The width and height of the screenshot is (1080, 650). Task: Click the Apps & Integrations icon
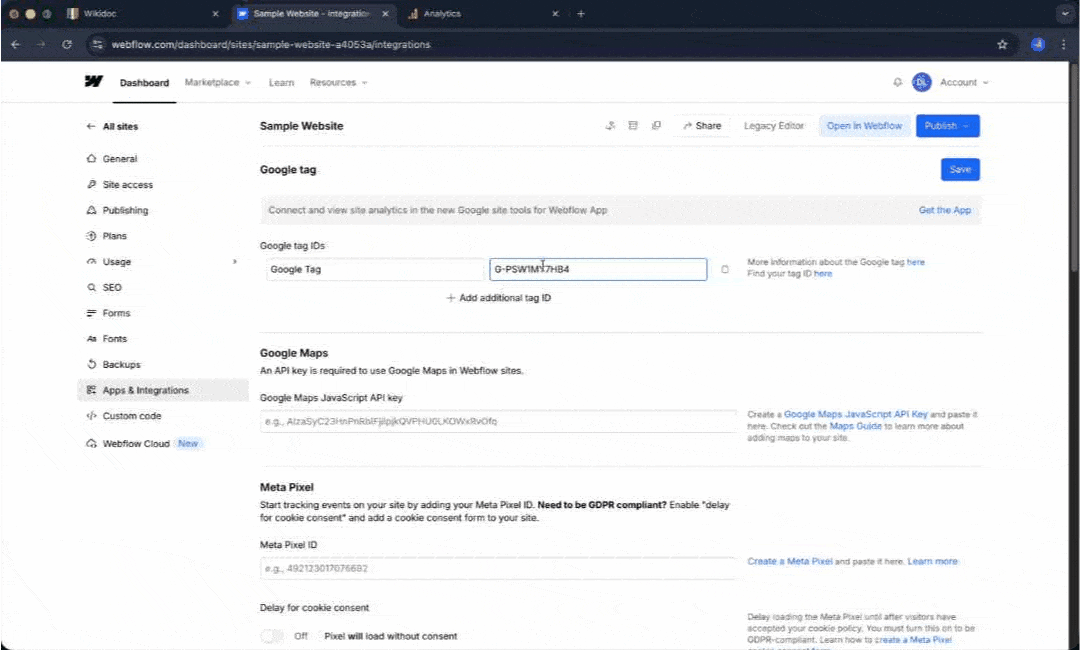coord(92,390)
